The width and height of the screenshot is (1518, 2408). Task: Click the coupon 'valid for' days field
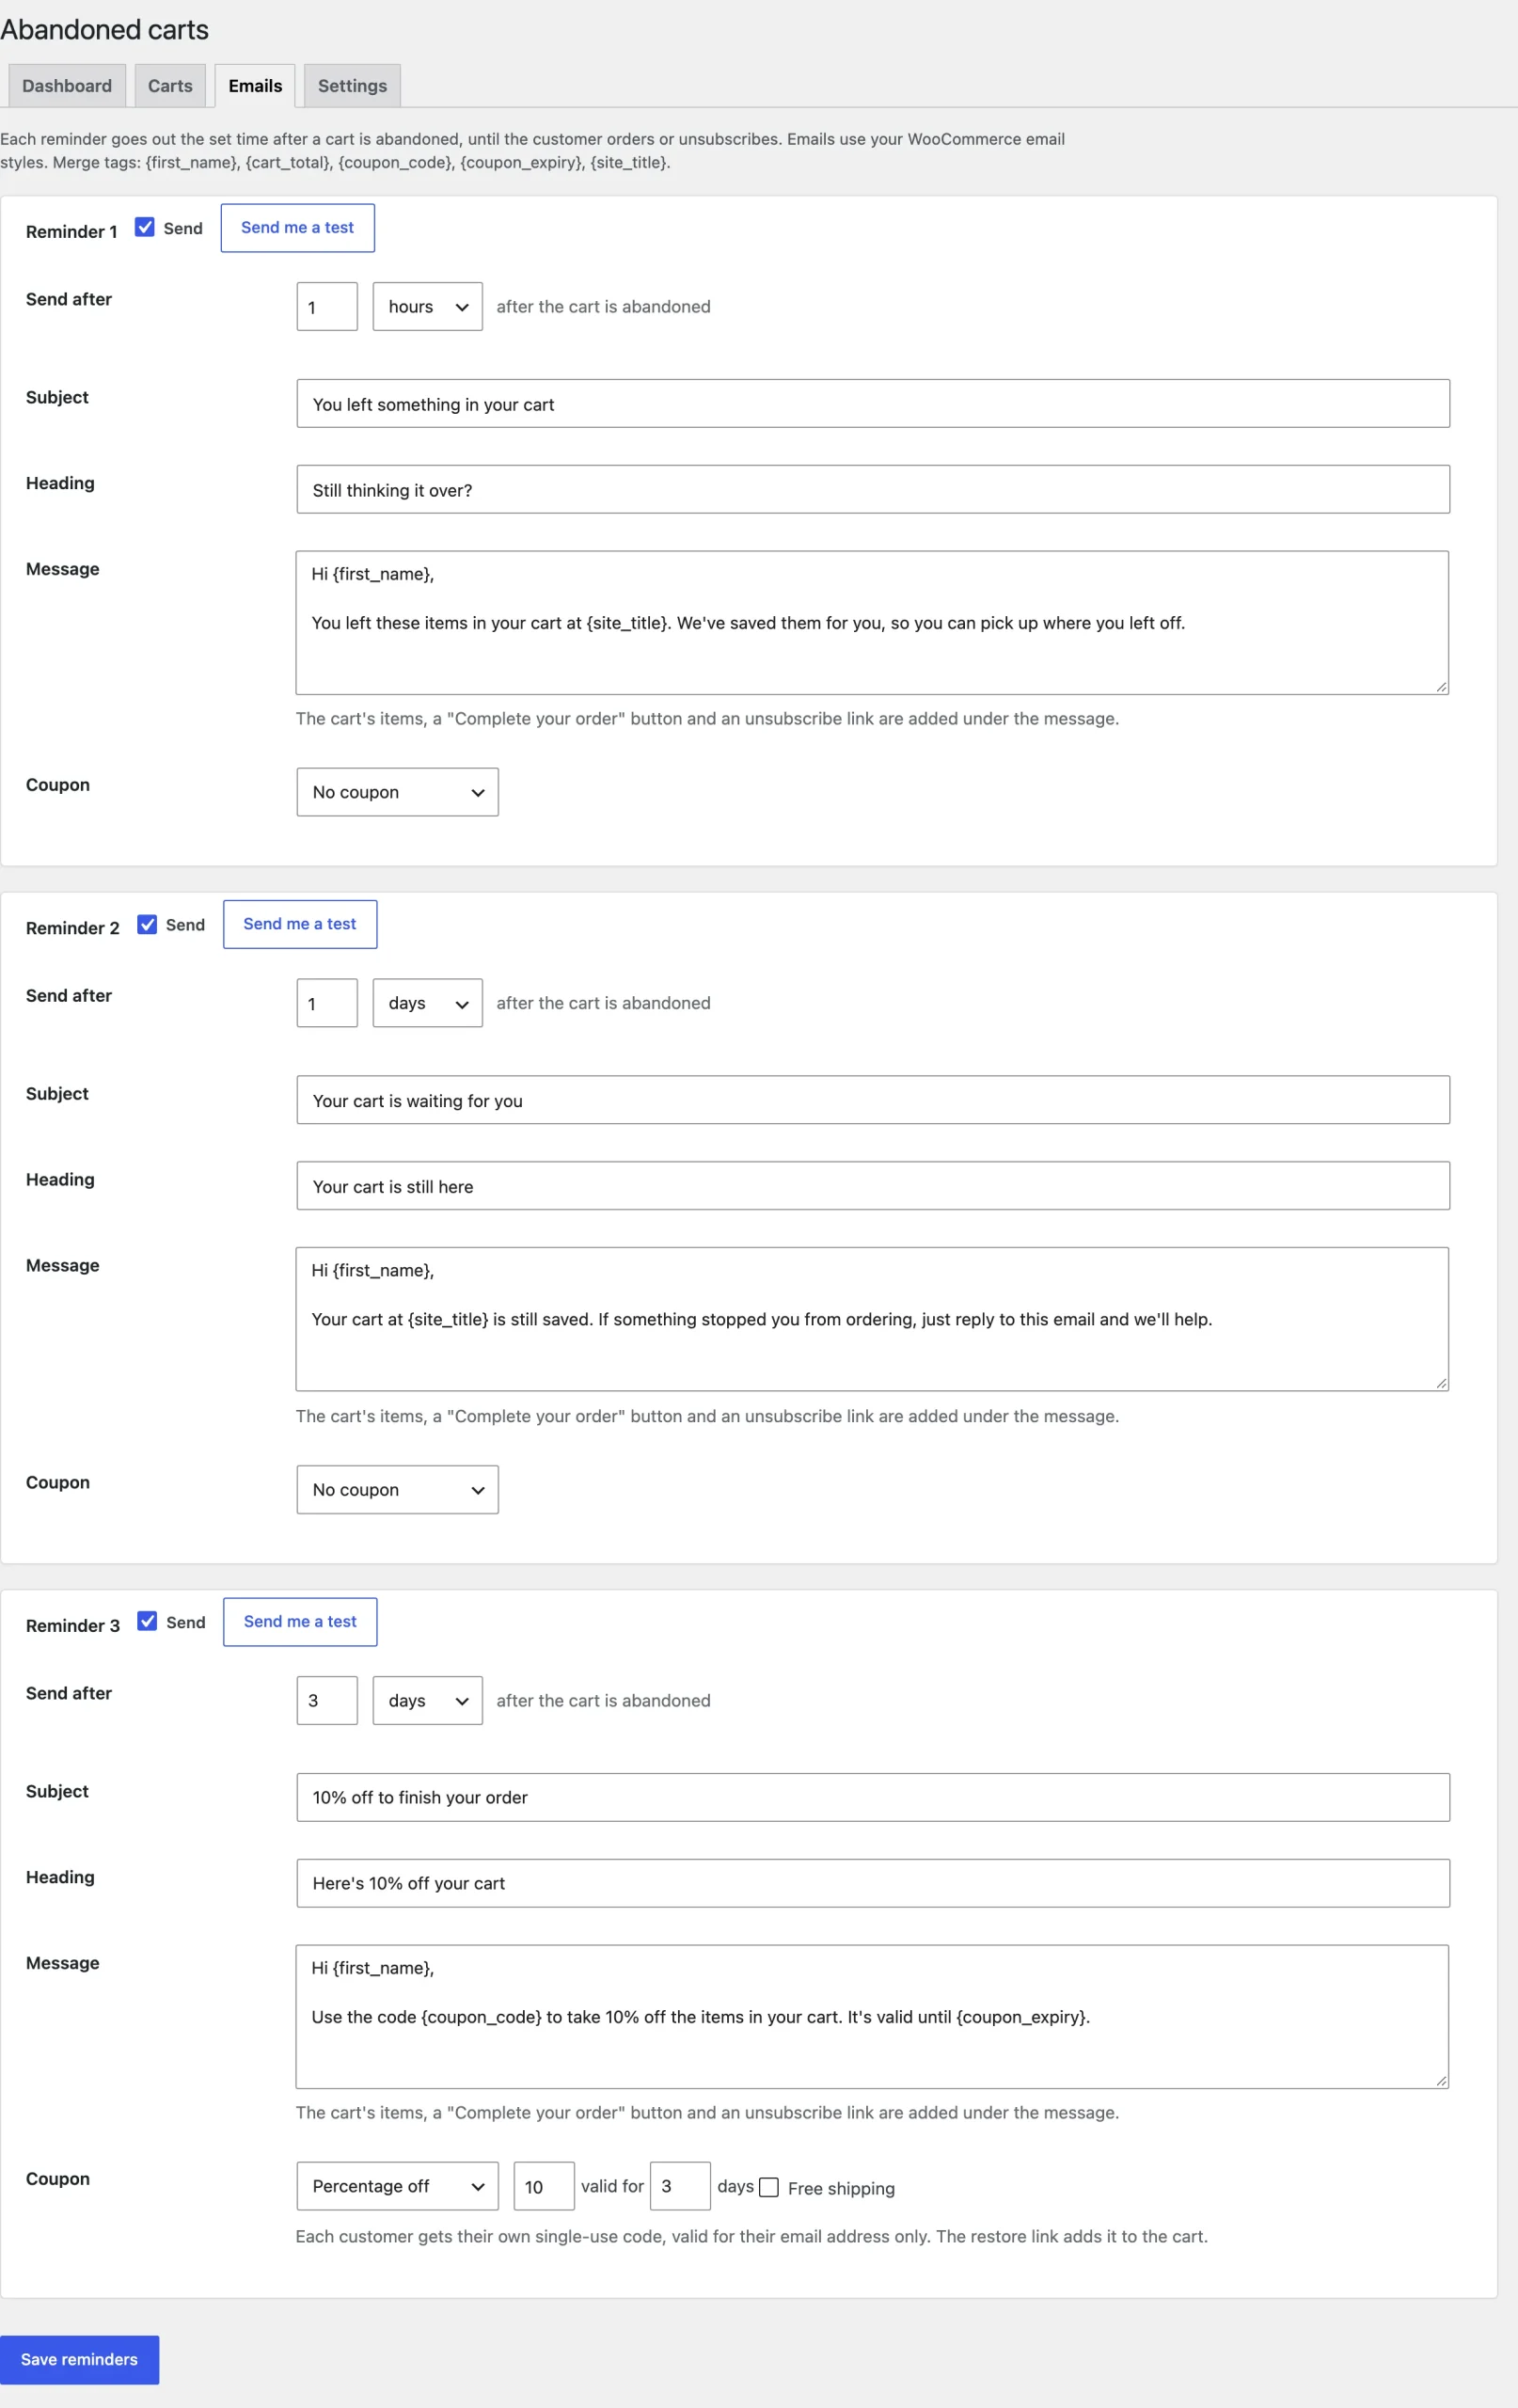click(680, 2186)
